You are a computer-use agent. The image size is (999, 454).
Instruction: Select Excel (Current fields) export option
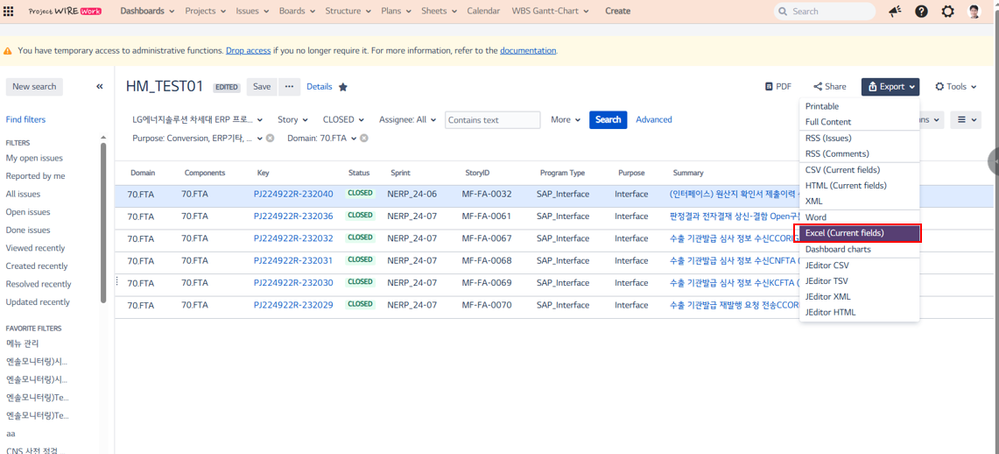858,233
